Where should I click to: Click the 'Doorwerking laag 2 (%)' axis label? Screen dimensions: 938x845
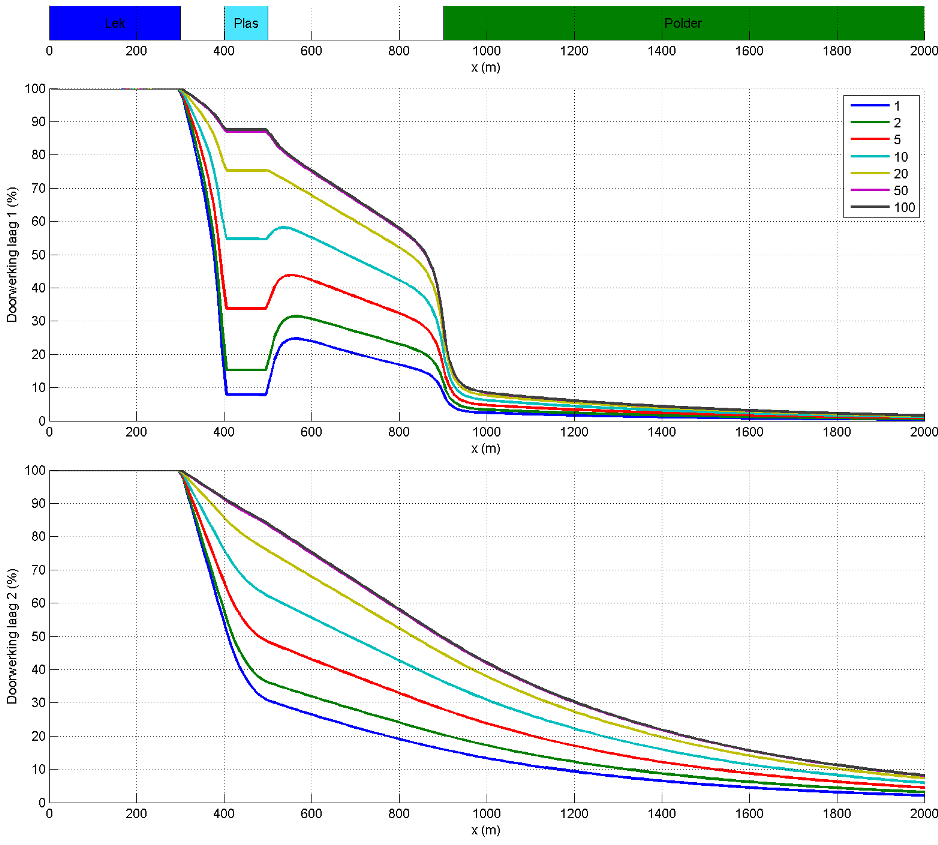coord(13,636)
